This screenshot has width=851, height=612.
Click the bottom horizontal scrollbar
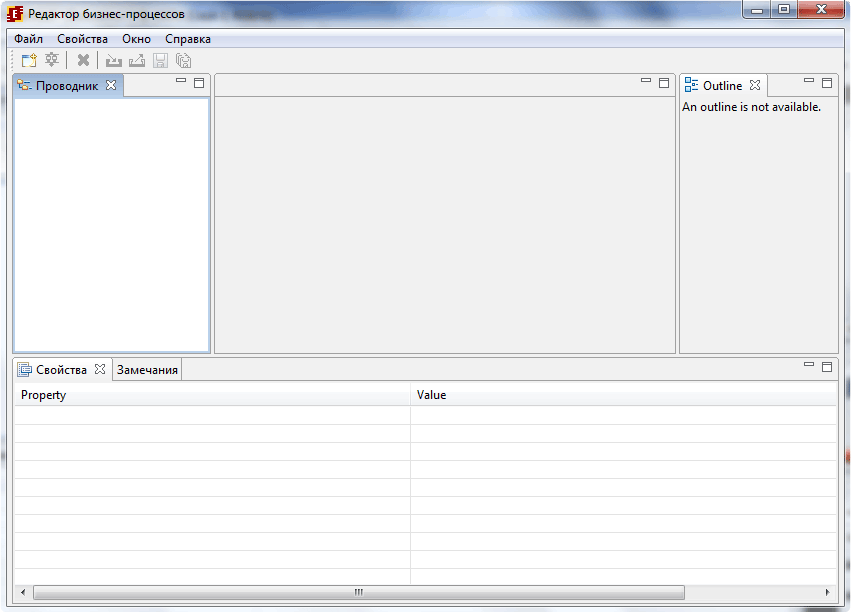[357, 592]
